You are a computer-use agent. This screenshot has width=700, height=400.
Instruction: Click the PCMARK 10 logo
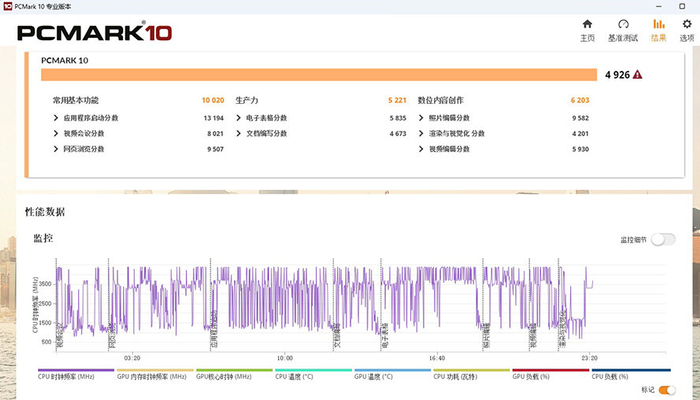95,33
